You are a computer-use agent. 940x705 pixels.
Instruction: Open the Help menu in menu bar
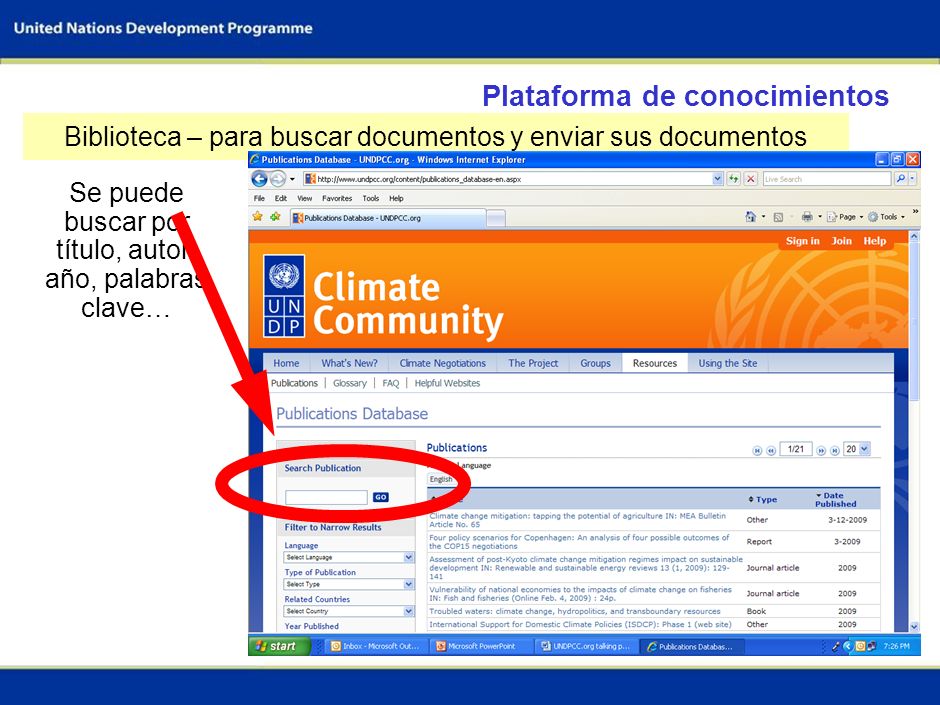[x=396, y=198]
